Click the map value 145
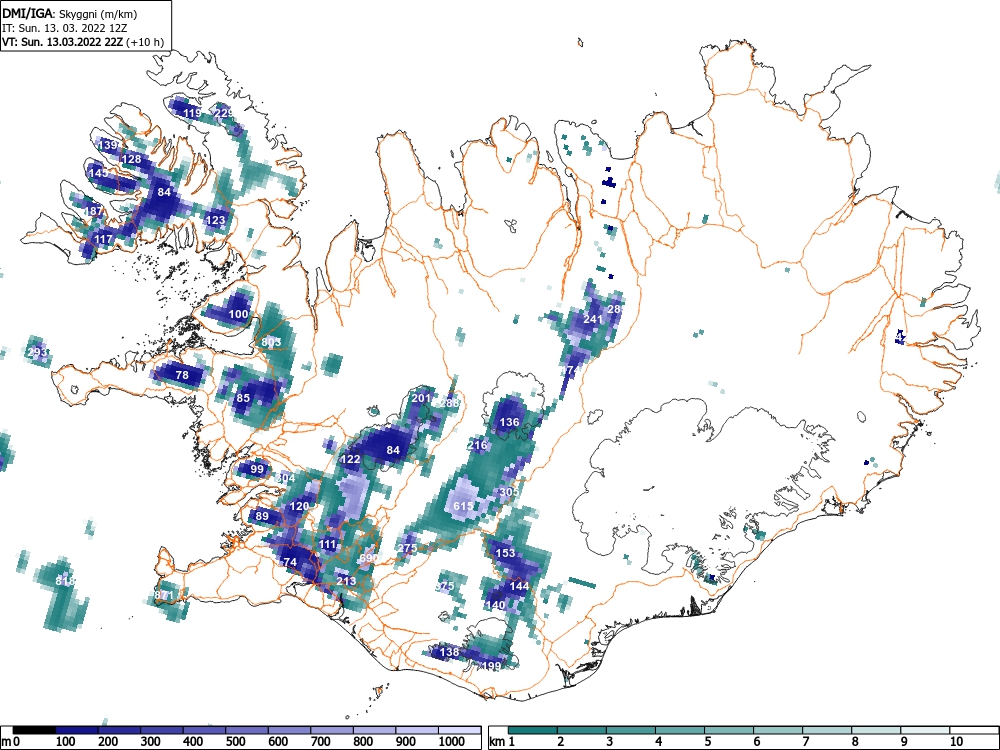Image resolution: width=1000 pixels, height=750 pixels. click(x=99, y=173)
